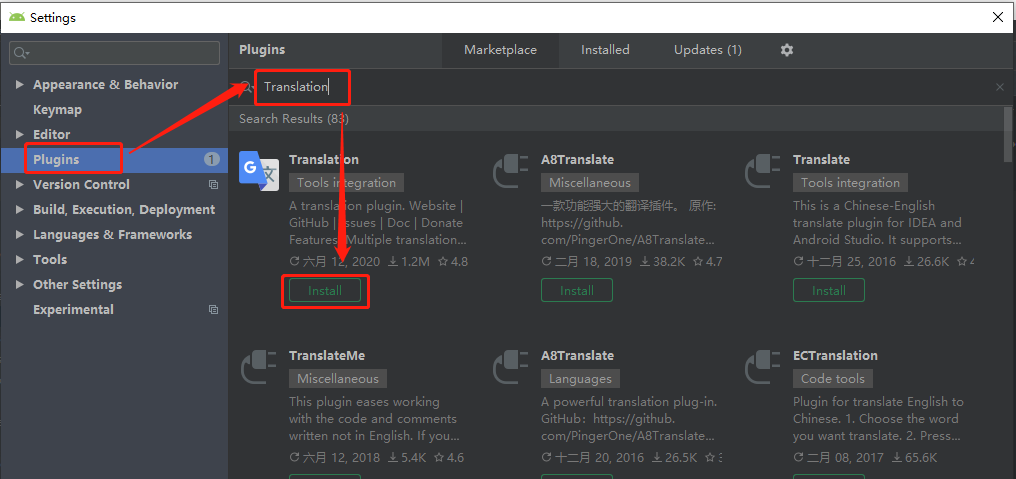Viewport: 1016px width, 479px height.
Task: Click the first A8Translate plug icon
Action: click(x=512, y=170)
